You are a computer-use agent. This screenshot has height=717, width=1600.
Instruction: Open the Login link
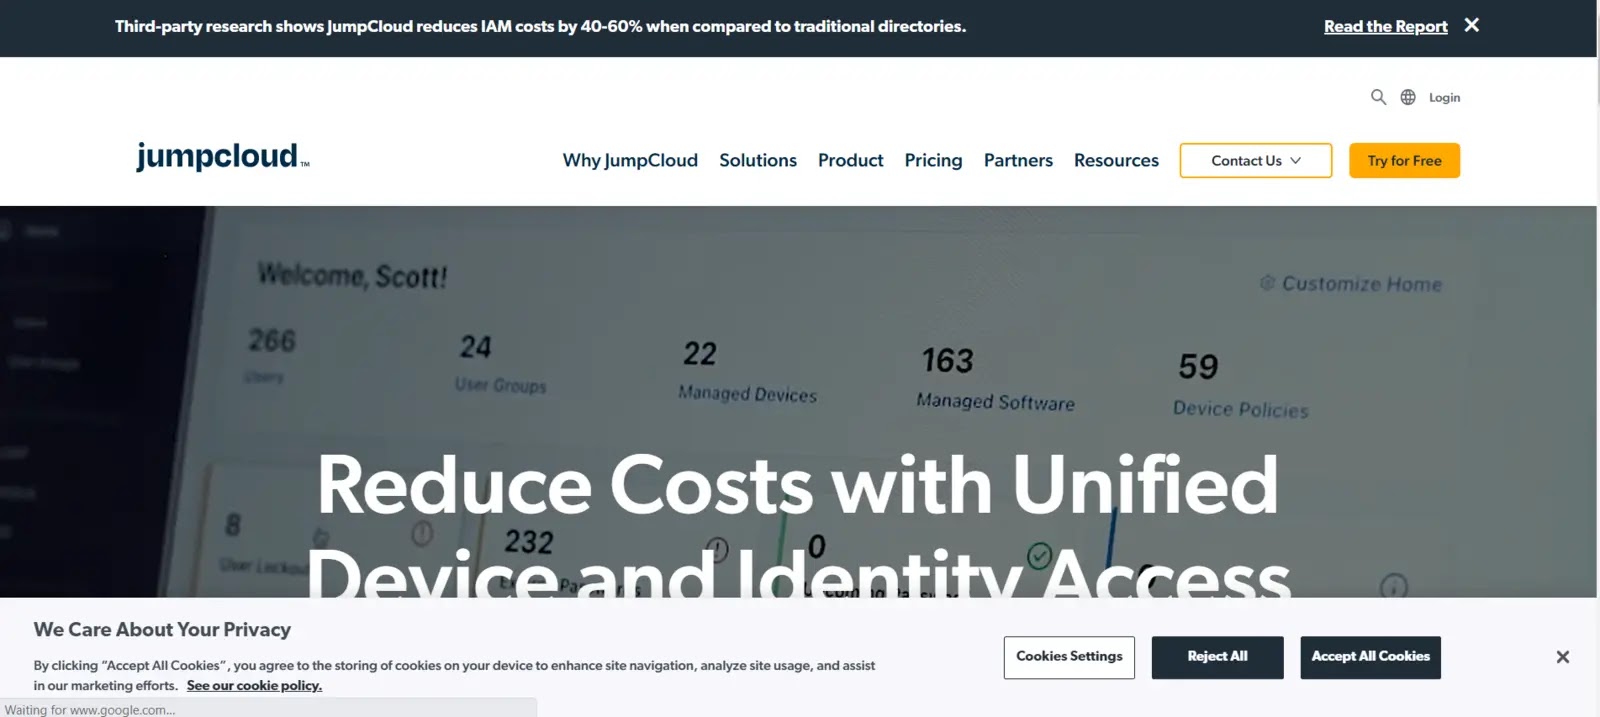pos(1444,97)
